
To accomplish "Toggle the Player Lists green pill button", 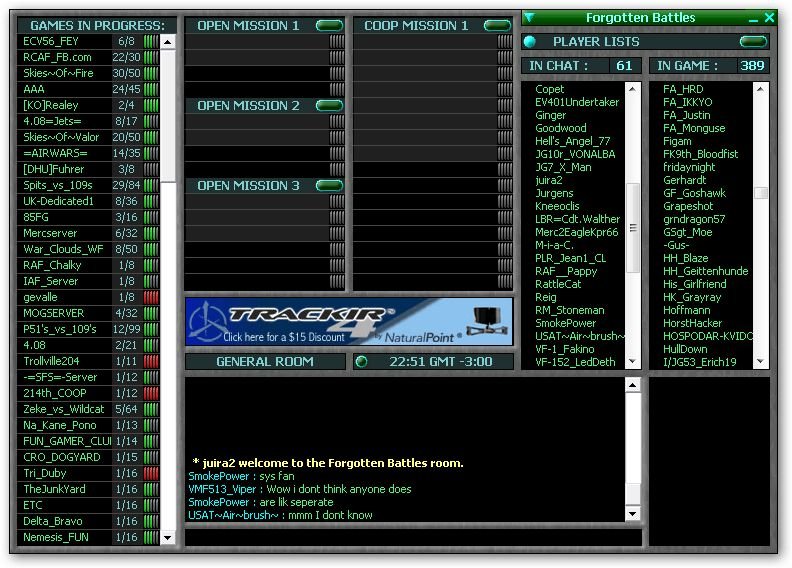I will tap(753, 42).
